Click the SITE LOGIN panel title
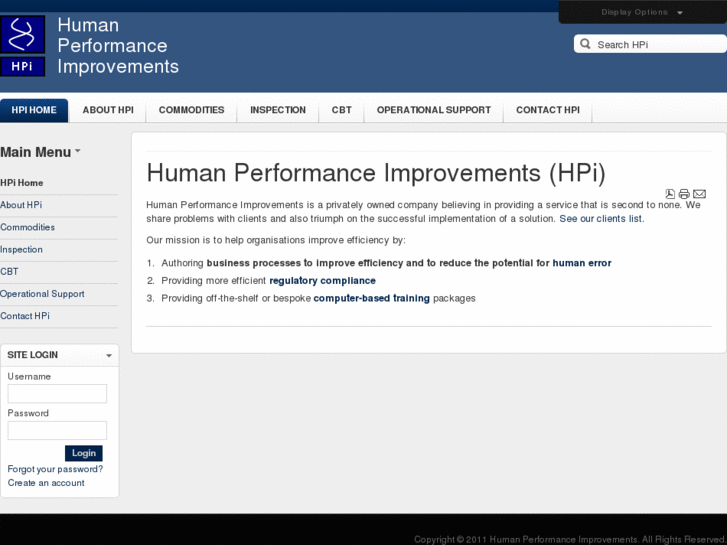The width and height of the screenshot is (727, 545). [x=32, y=355]
